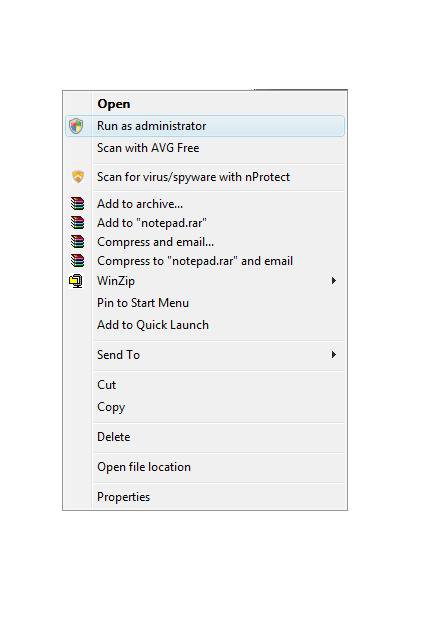Click the WinRAR icon next to Add to archive
Screen dimensions: 432x618
(78, 203)
